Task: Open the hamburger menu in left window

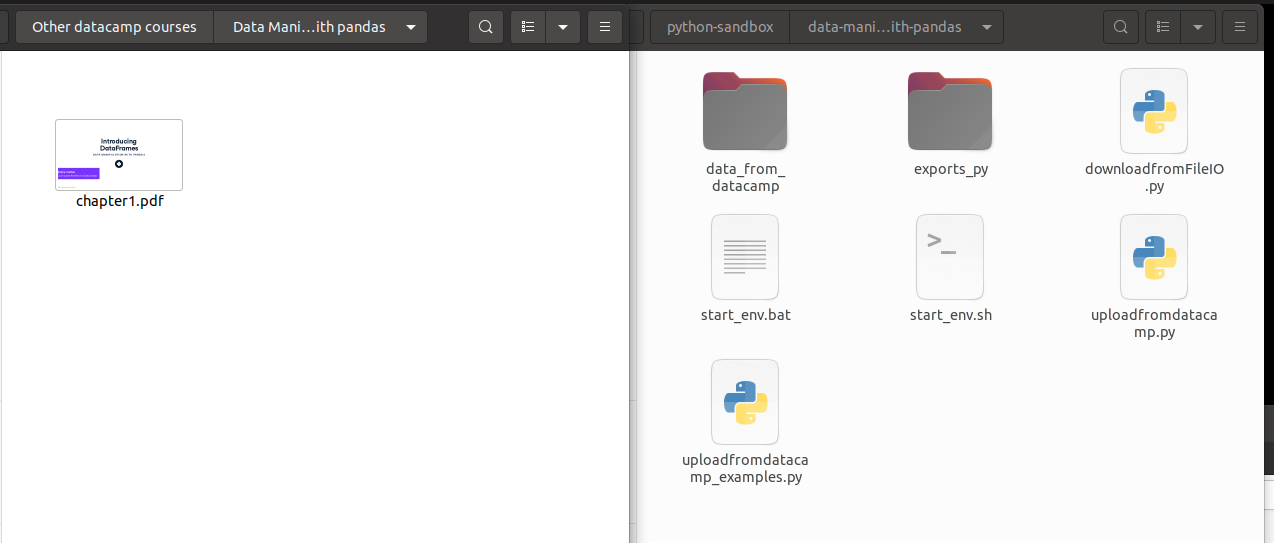Action: point(605,27)
